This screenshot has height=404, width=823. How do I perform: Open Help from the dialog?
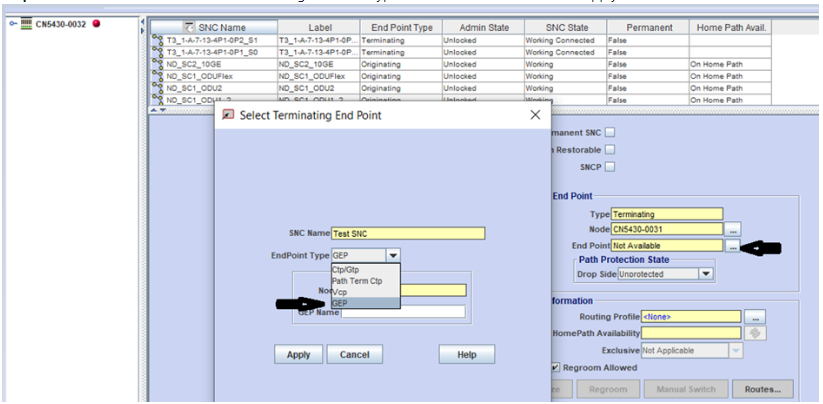pos(467,355)
